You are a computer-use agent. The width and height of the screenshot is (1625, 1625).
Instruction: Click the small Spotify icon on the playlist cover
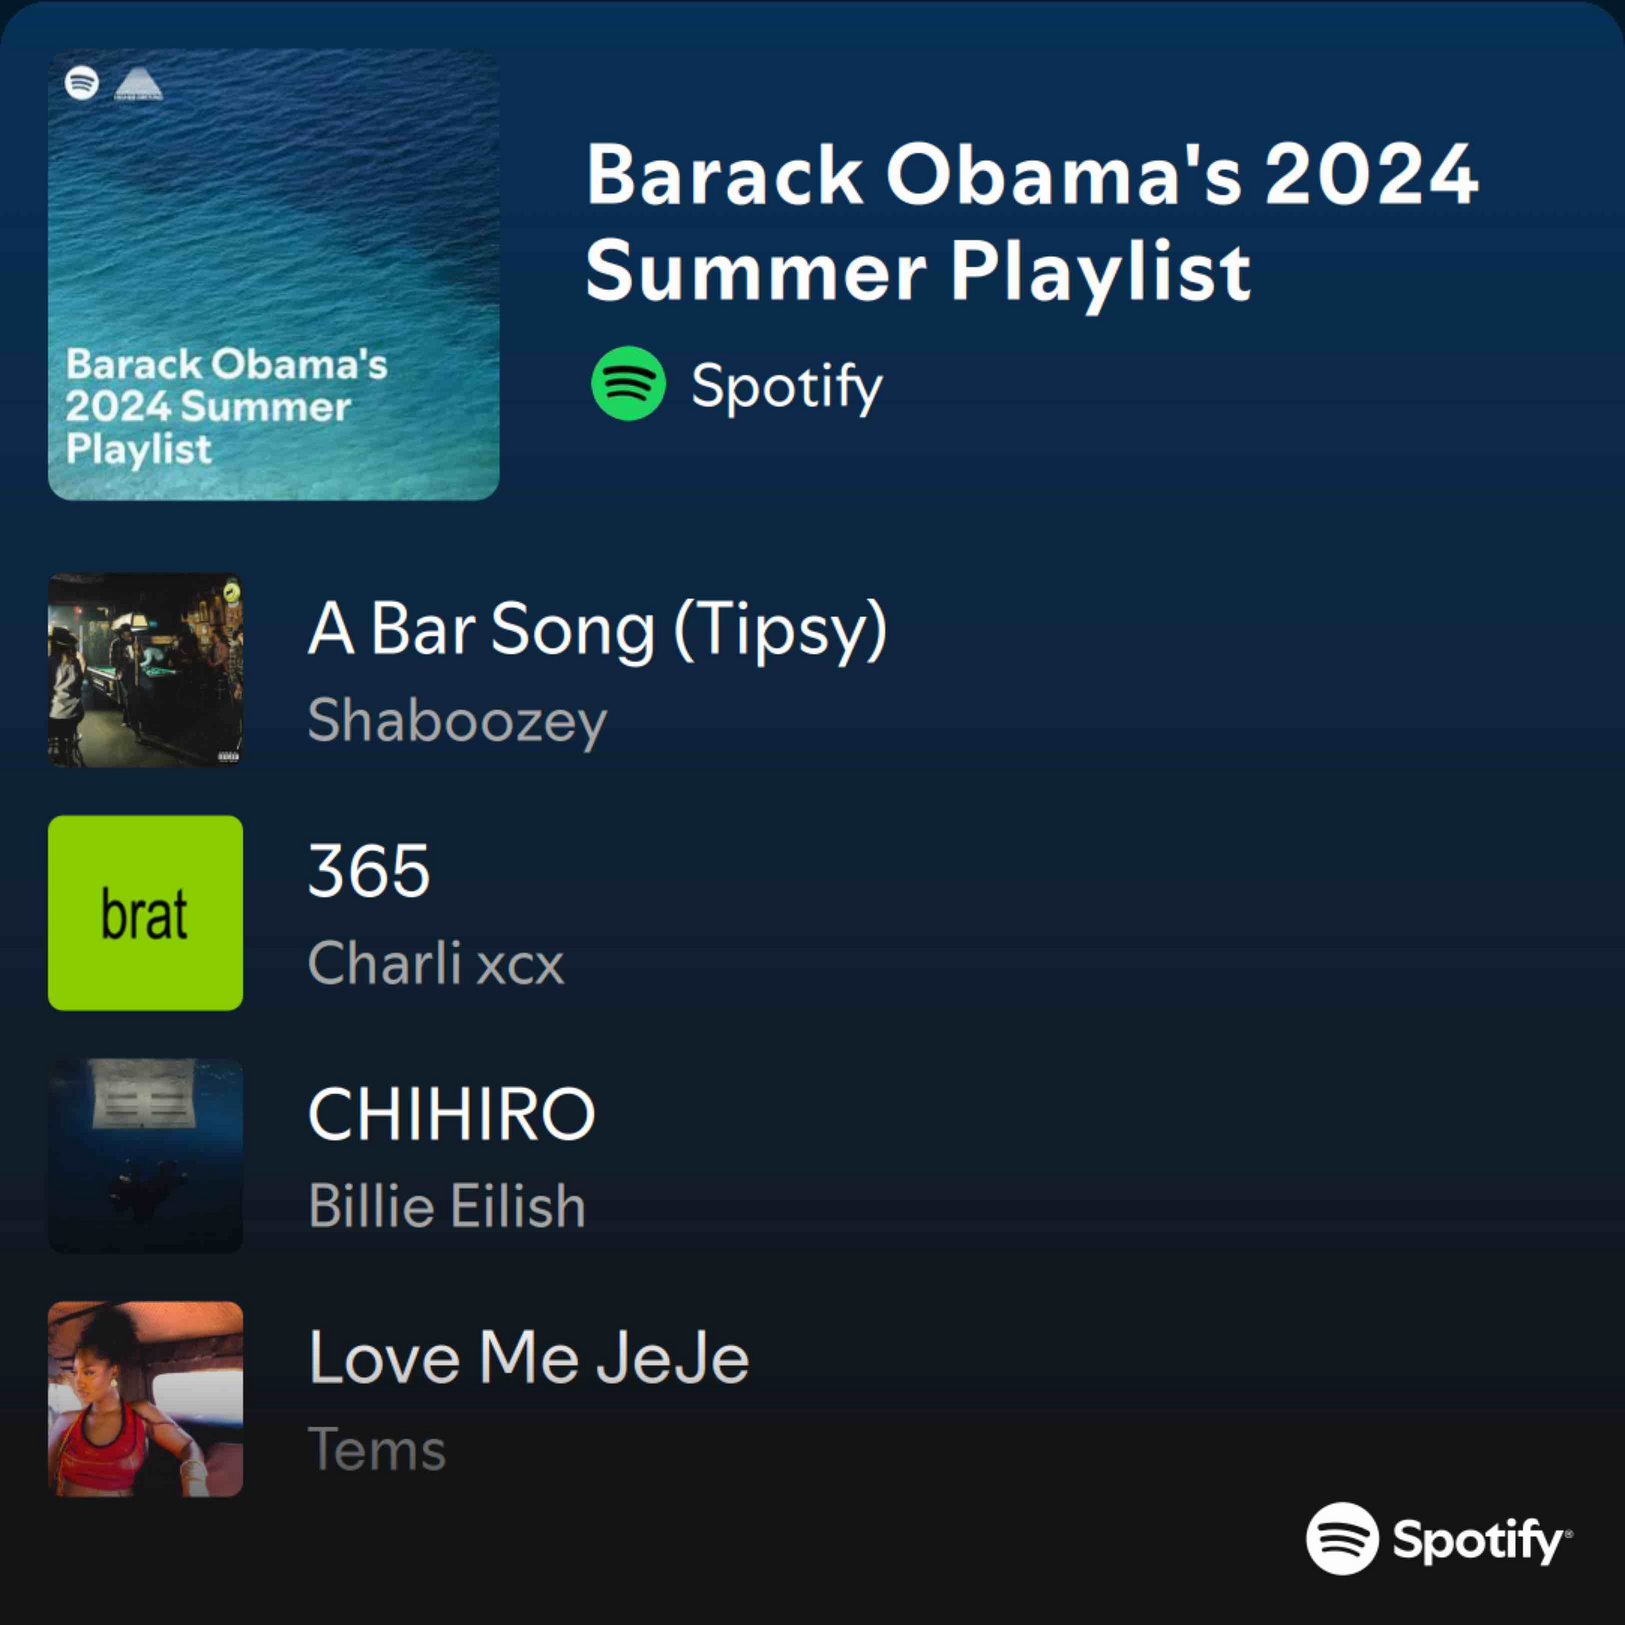[82, 82]
